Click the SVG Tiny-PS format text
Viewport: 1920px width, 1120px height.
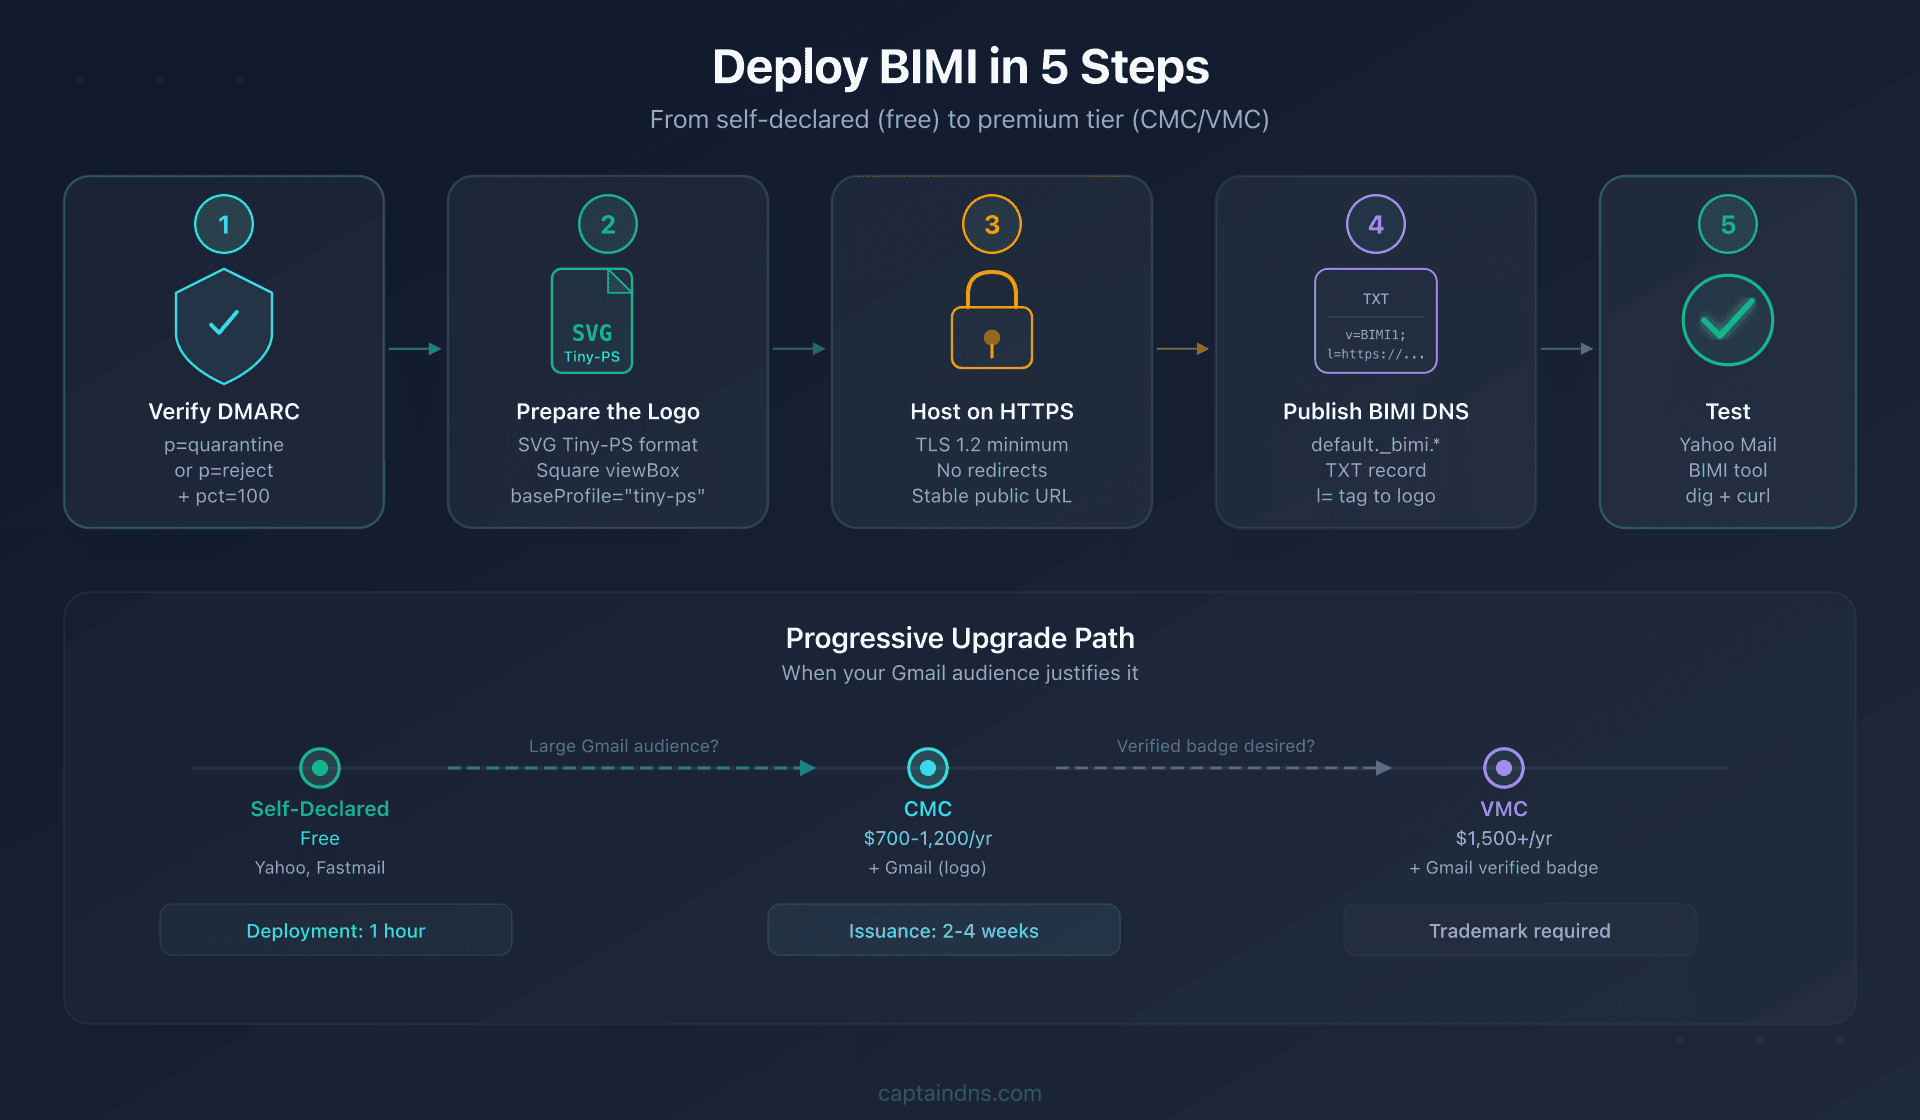pyautogui.click(x=608, y=444)
